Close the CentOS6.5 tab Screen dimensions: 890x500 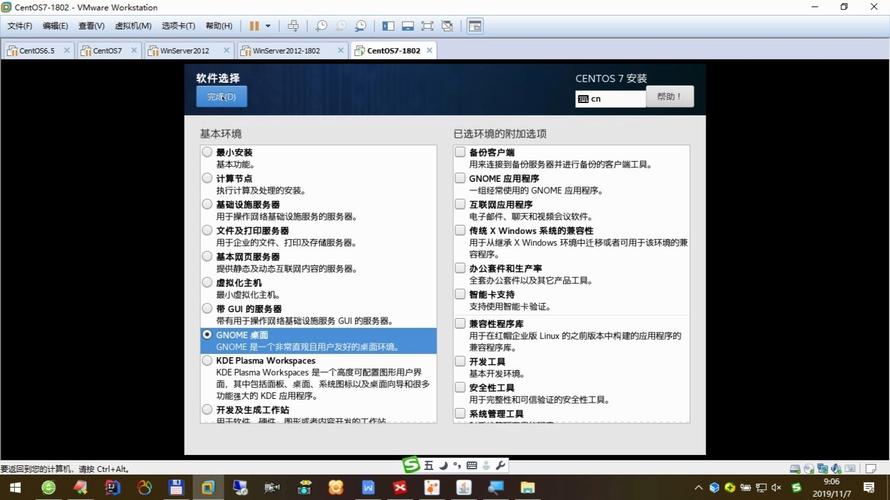pos(68,50)
